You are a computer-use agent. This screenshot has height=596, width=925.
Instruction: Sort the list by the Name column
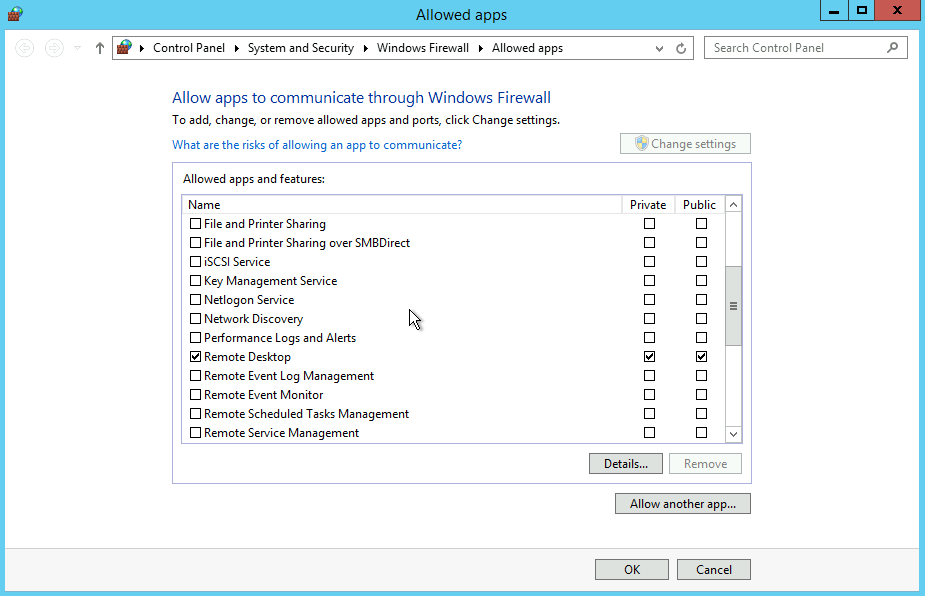point(401,205)
